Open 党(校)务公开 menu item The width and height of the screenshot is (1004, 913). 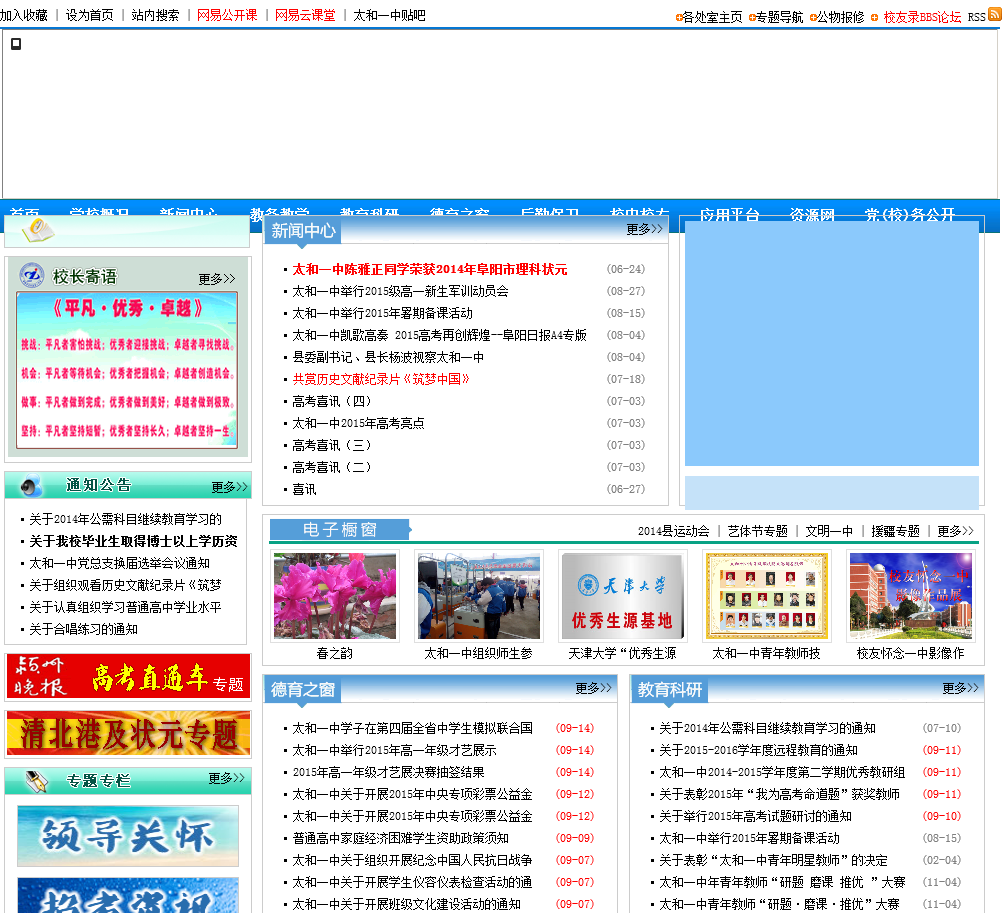(x=910, y=215)
